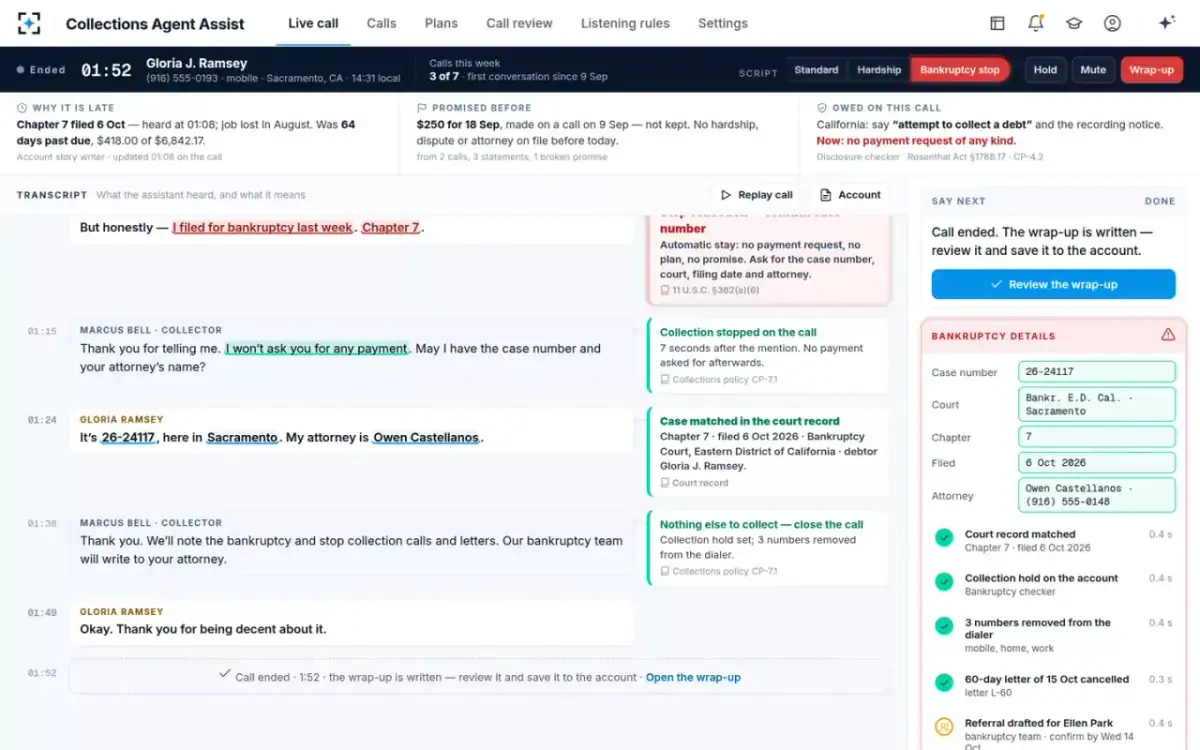The width and height of the screenshot is (1200, 750).
Task: Click the check beside 3 numbers removed from the dialer
Action: pyautogui.click(x=944, y=626)
